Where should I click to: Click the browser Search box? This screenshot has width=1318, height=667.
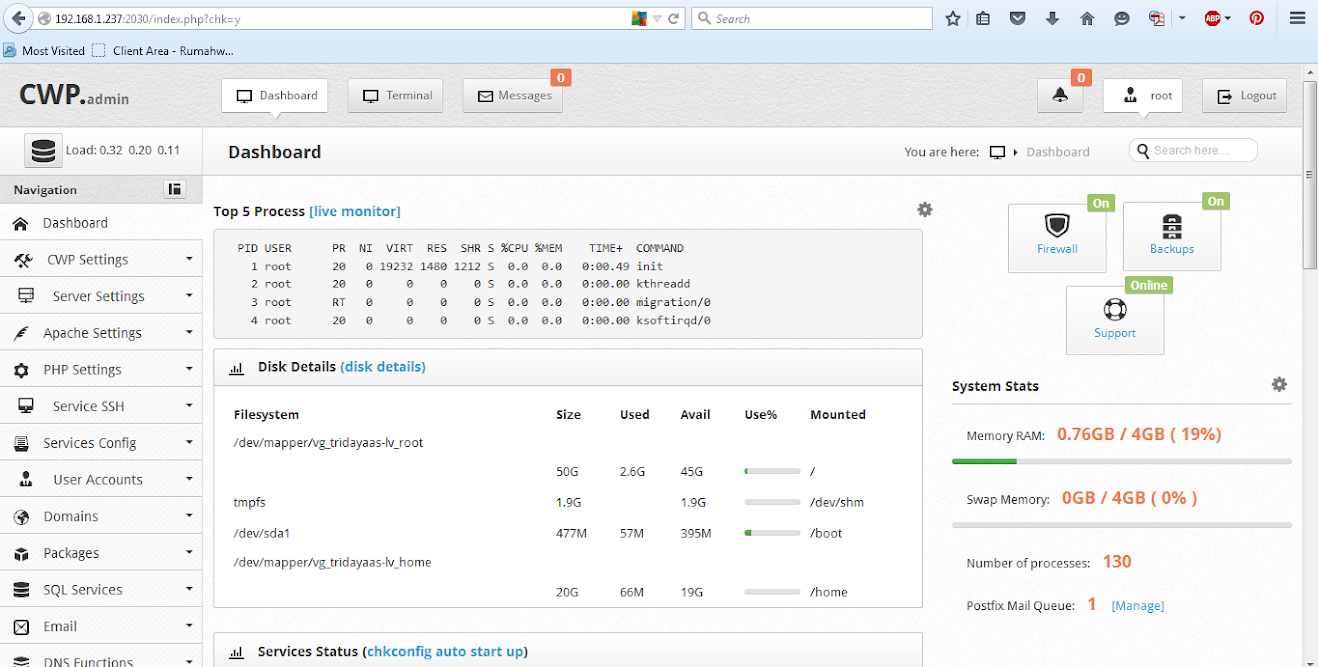pos(812,18)
